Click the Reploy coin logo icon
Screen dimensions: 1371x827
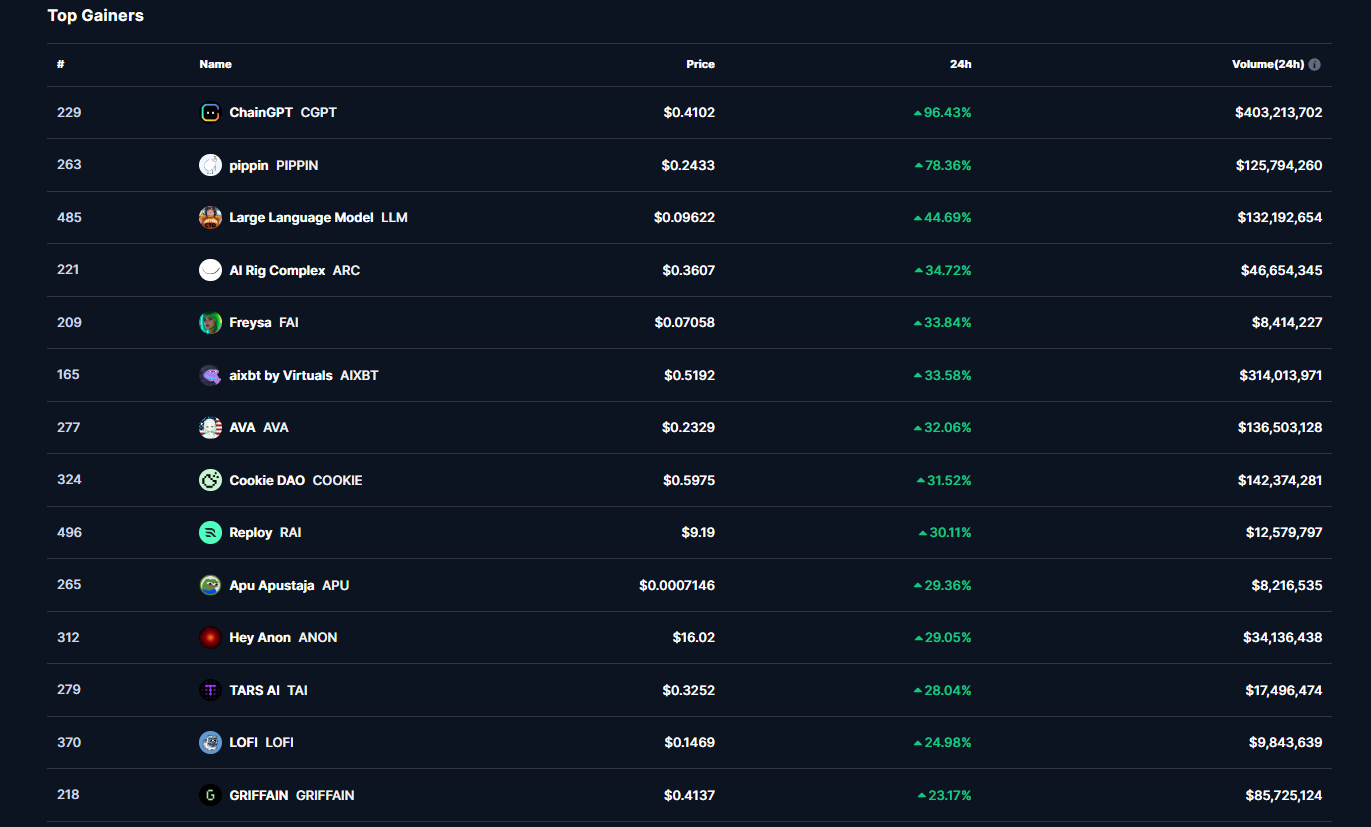coord(210,533)
